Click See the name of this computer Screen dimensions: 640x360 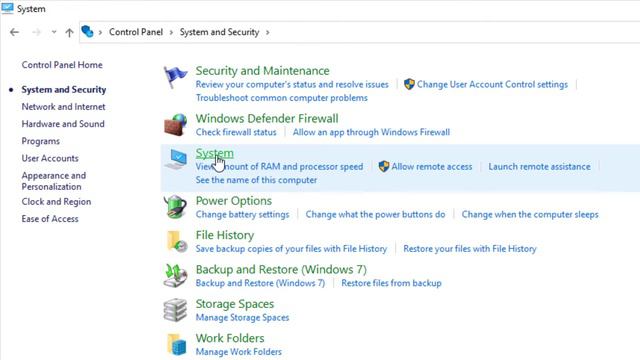256,180
